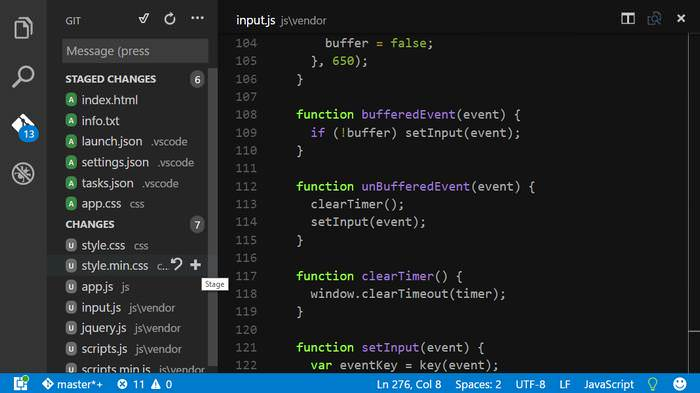Change end of line sequence LF
This screenshot has height=393, width=700.
click(565, 384)
